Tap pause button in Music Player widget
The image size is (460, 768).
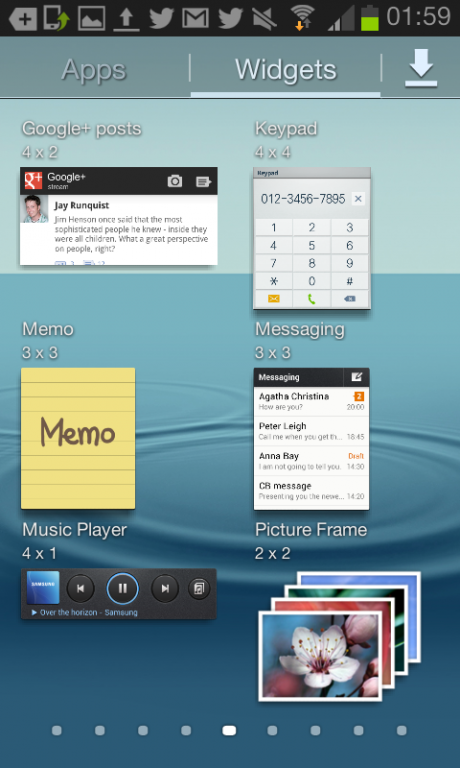[122, 588]
